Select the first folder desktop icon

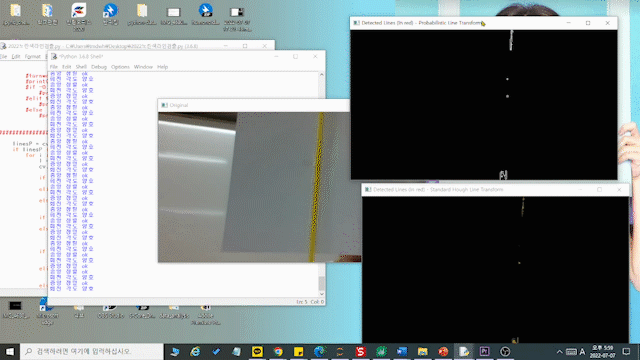coord(16,14)
